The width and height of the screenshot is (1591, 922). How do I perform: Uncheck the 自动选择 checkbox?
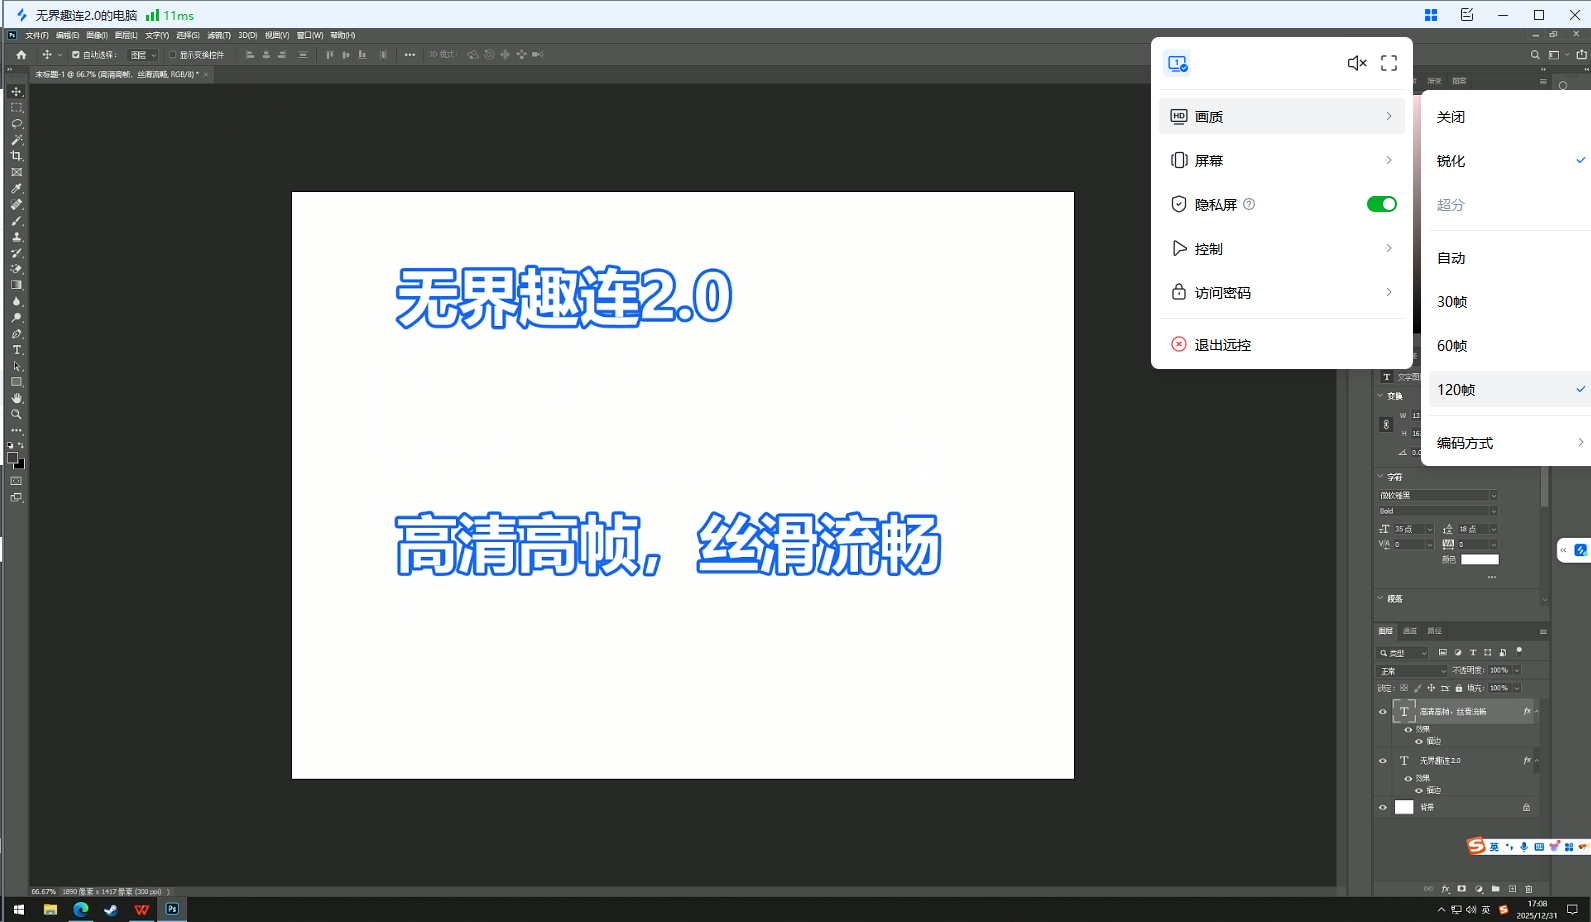(x=75, y=55)
